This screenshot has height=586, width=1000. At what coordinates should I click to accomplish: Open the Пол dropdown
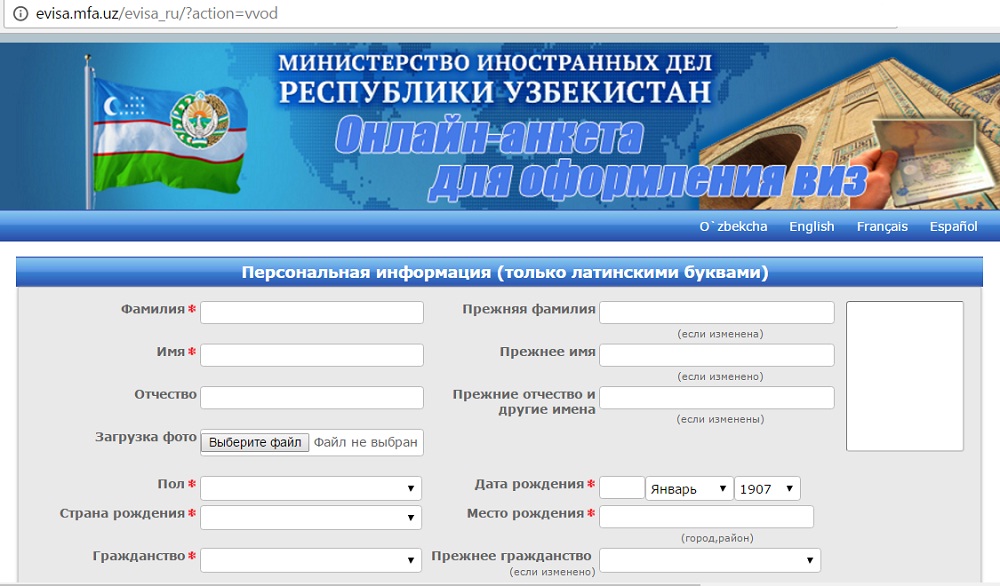coord(311,488)
